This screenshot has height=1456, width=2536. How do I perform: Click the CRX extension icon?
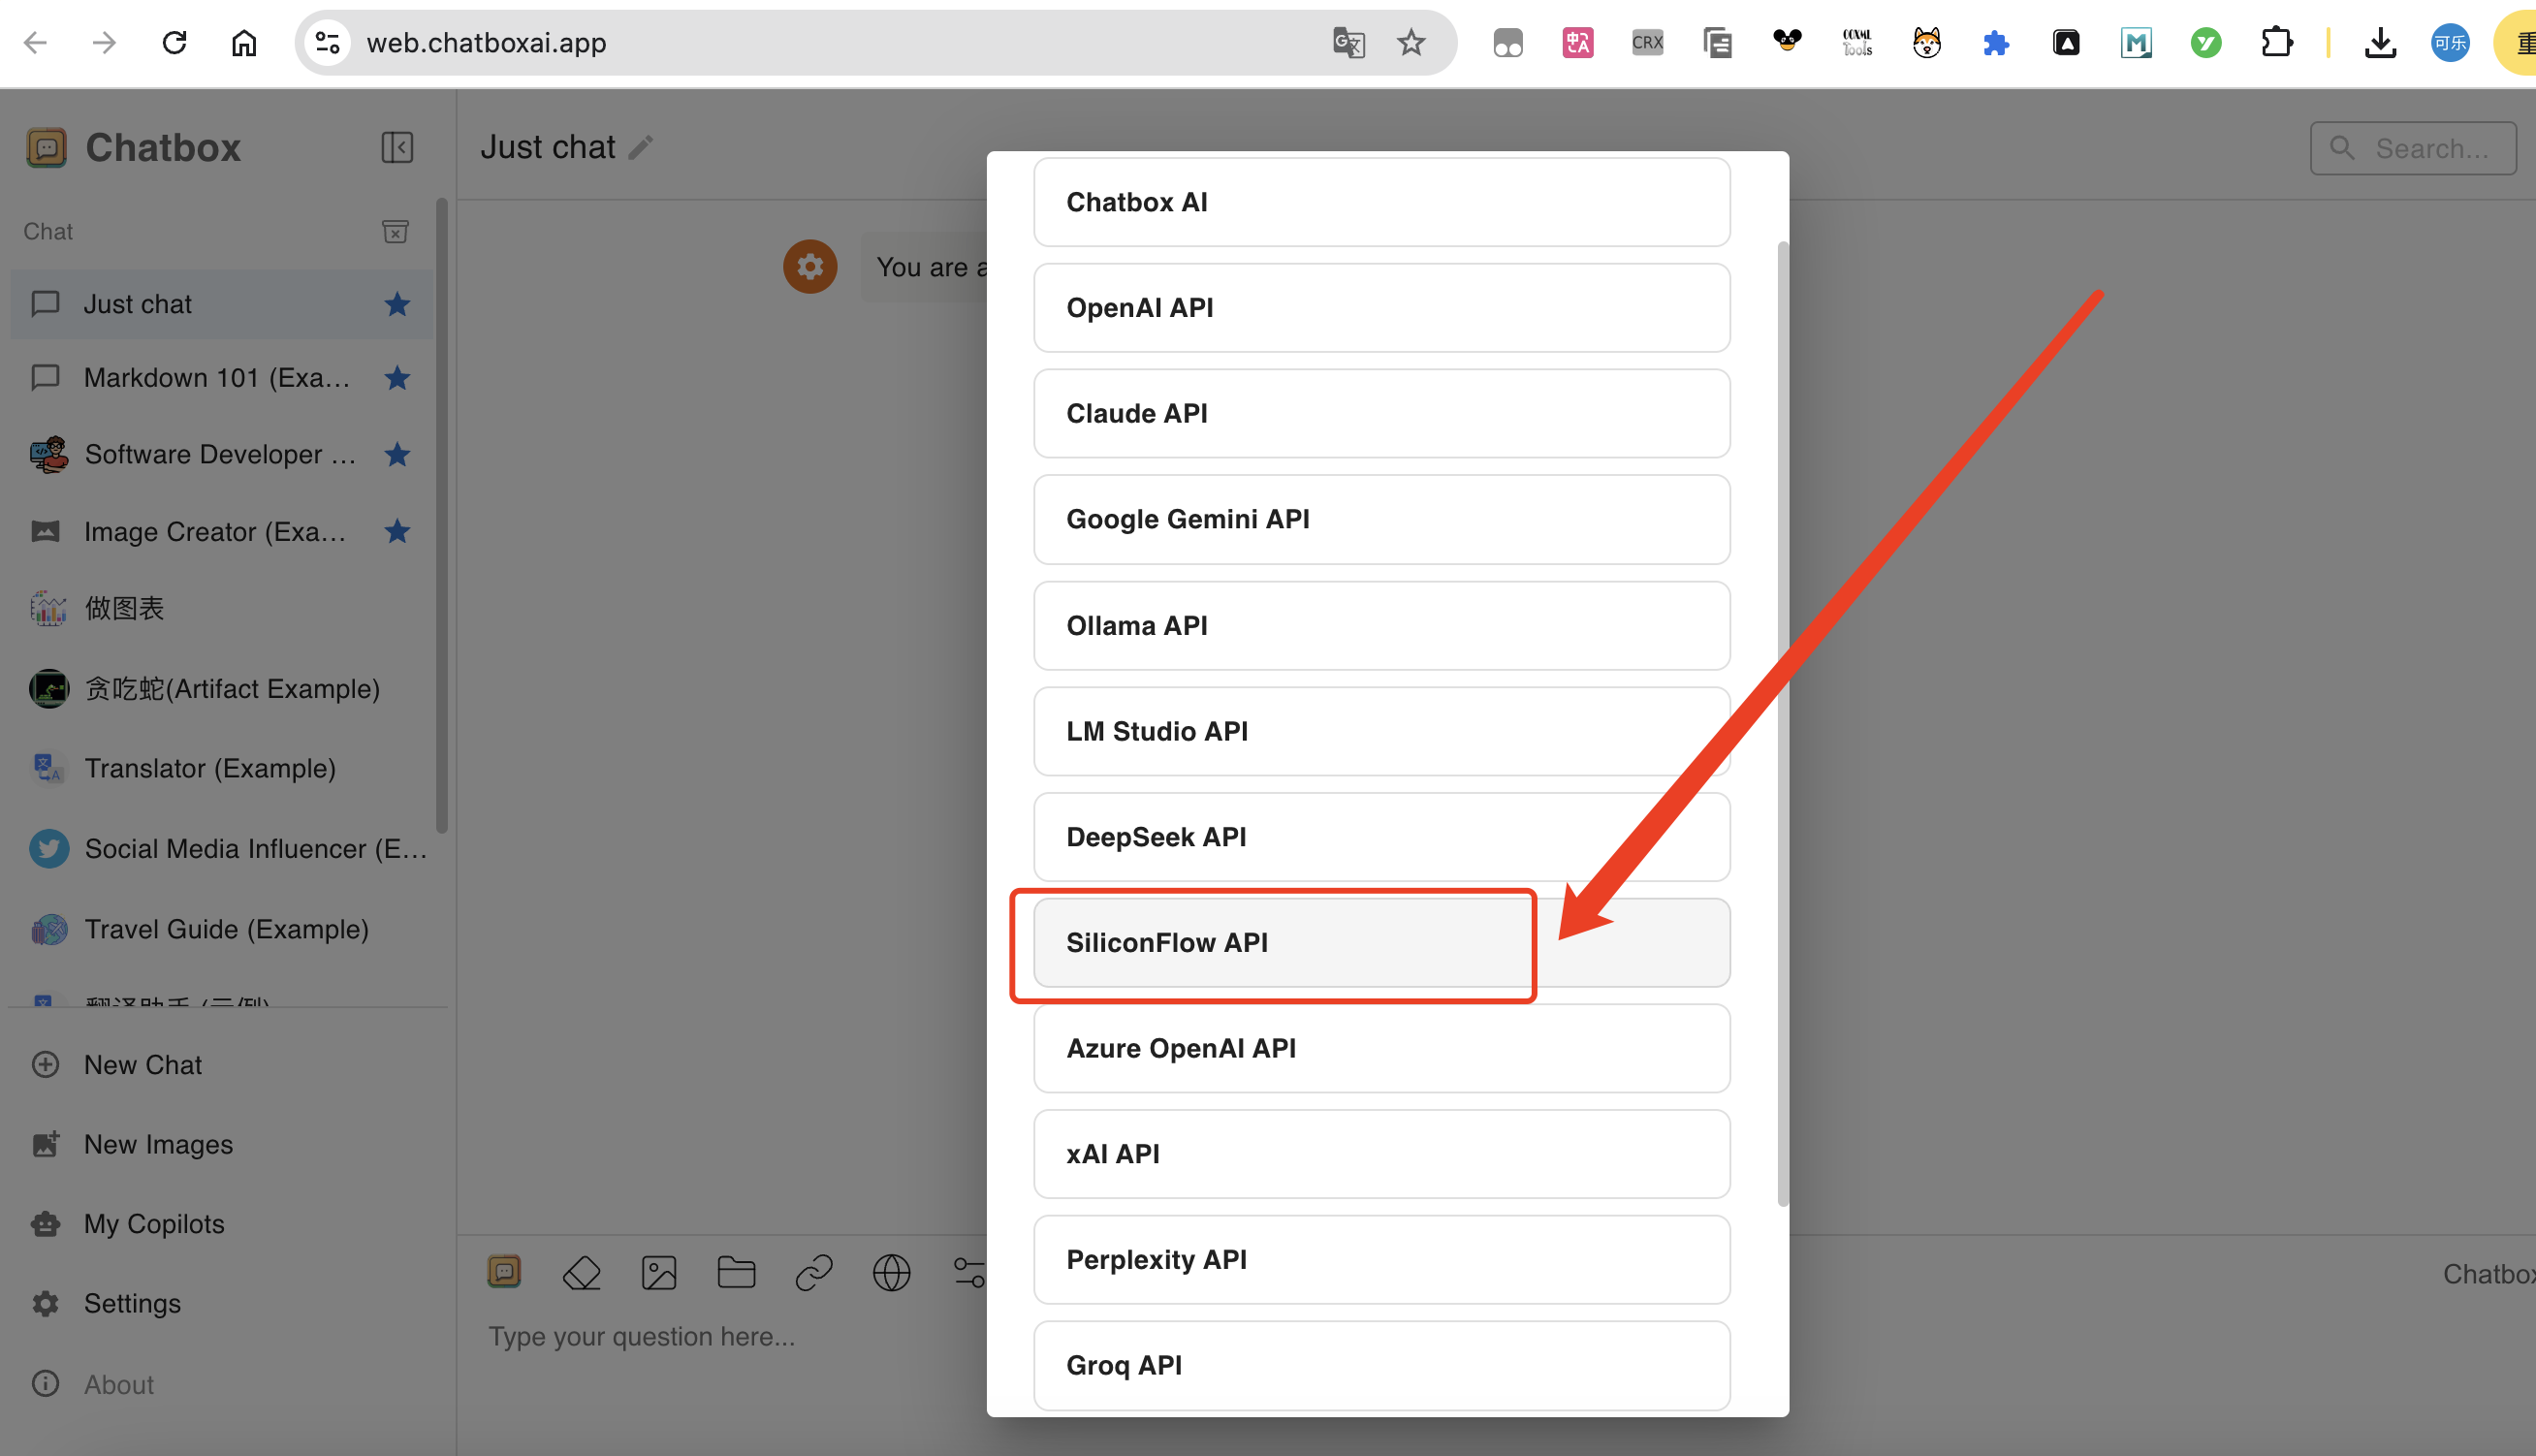coord(1647,43)
